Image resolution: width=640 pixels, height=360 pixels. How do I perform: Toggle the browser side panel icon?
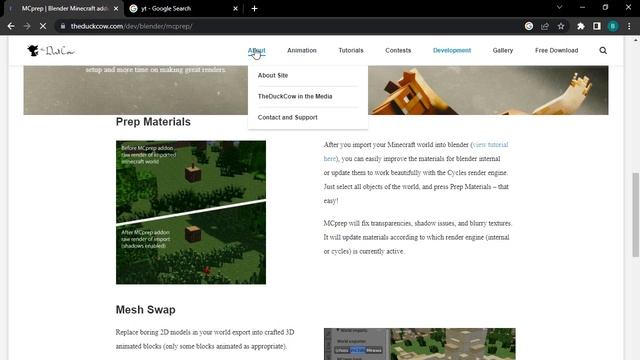pyautogui.click(x=597, y=26)
